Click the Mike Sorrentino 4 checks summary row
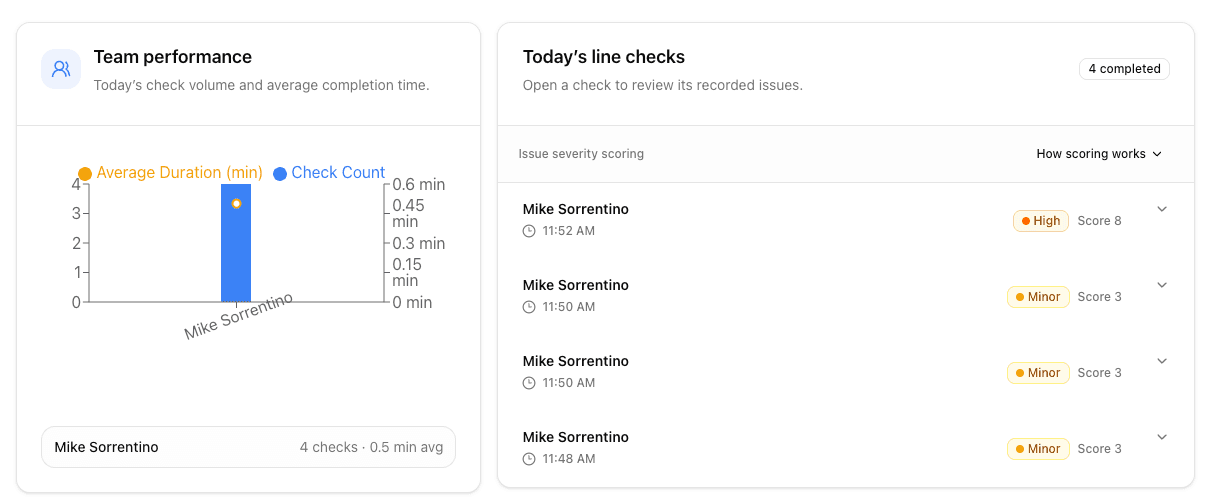Image resolution: width=1210 pixels, height=503 pixels. click(x=248, y=447)
